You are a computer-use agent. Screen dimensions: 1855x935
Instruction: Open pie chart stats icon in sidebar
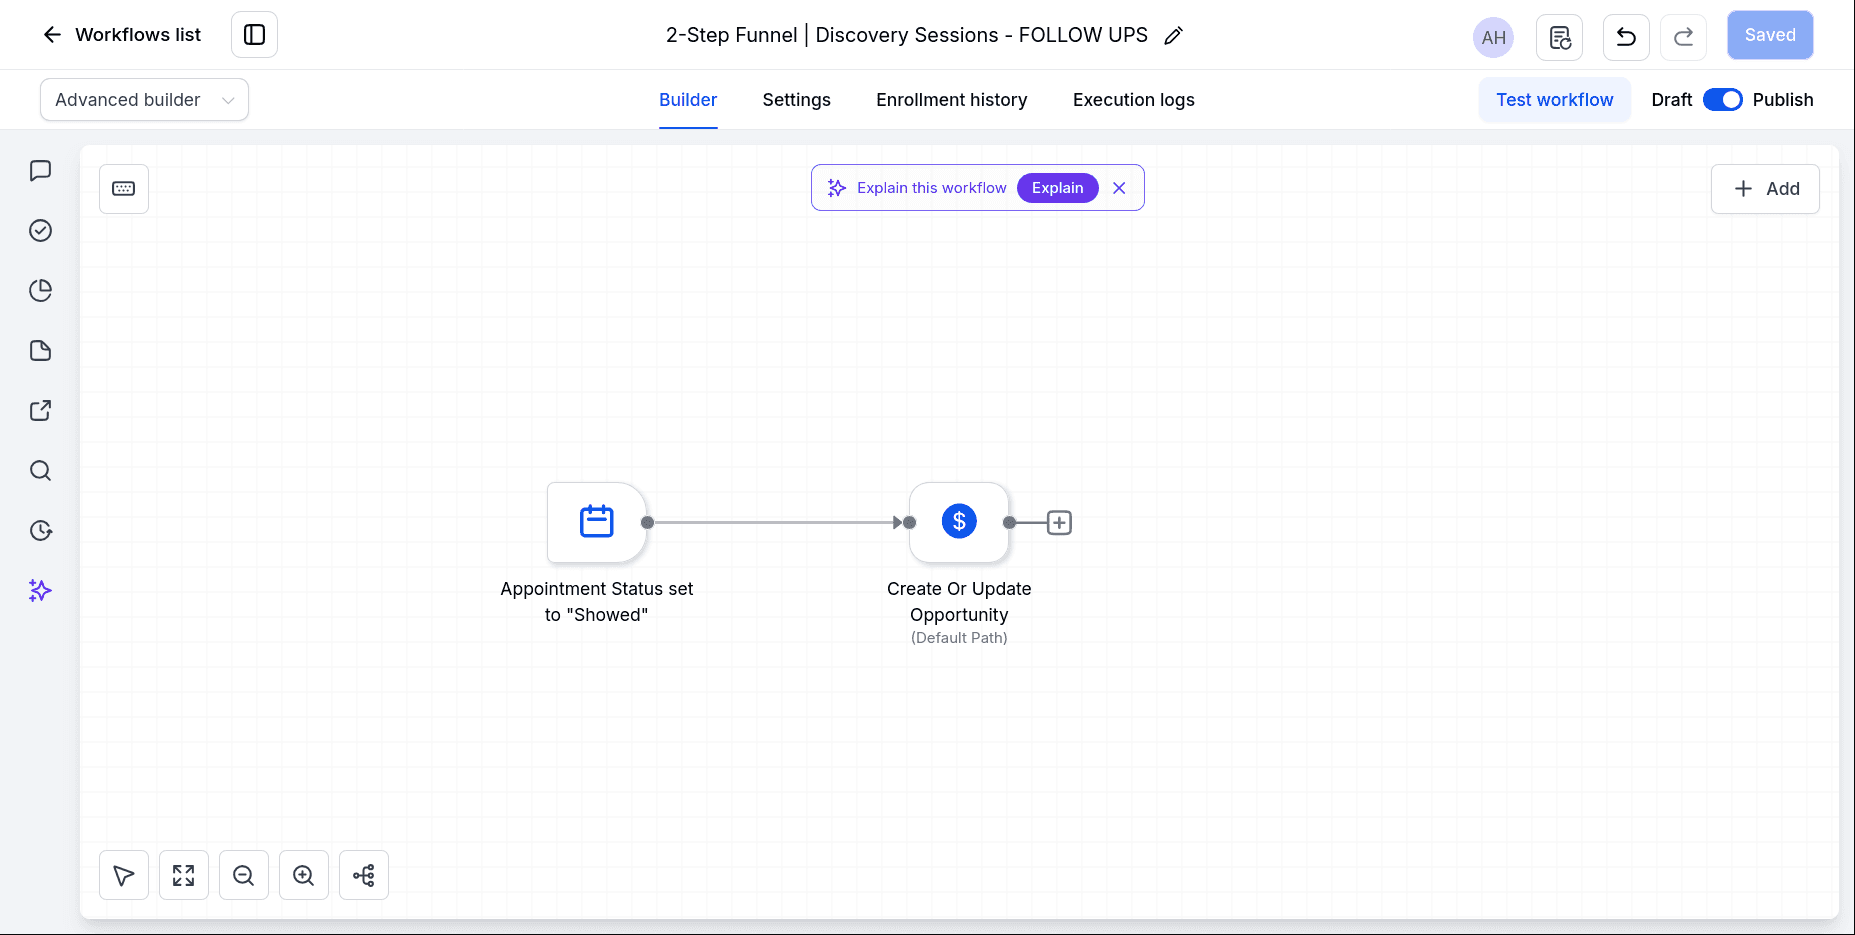(40, 291)
